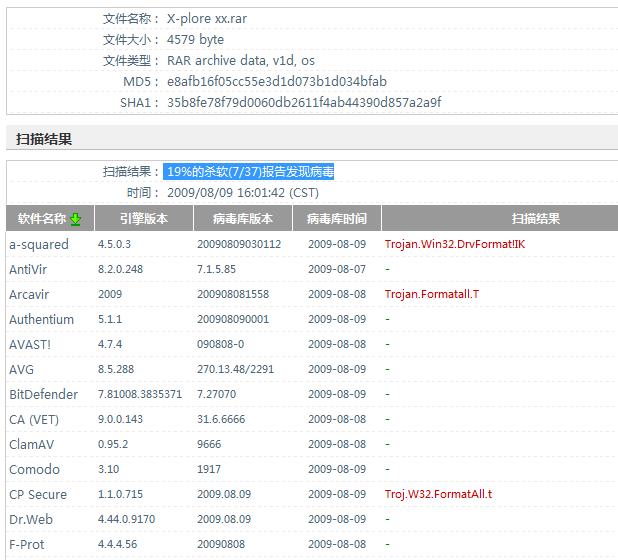The height and width of the screenshot is (560, 618).
Task: Click AntiVir database date 2009-08-07
Action: coord(337,269)
